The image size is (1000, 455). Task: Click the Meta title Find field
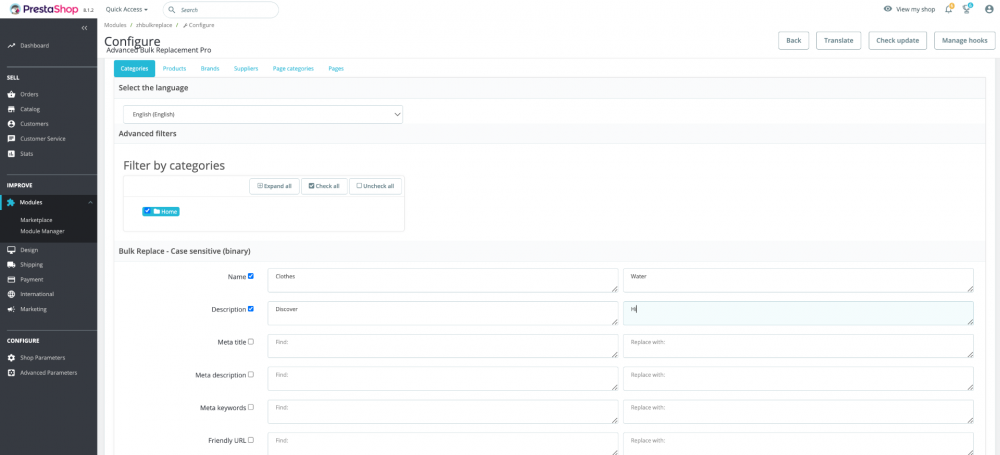(443, 346)
